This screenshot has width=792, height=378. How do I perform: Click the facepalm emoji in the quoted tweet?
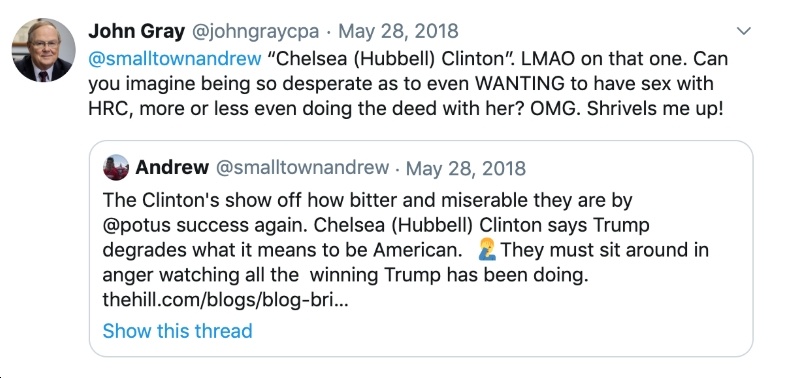(x=489, y=250)
